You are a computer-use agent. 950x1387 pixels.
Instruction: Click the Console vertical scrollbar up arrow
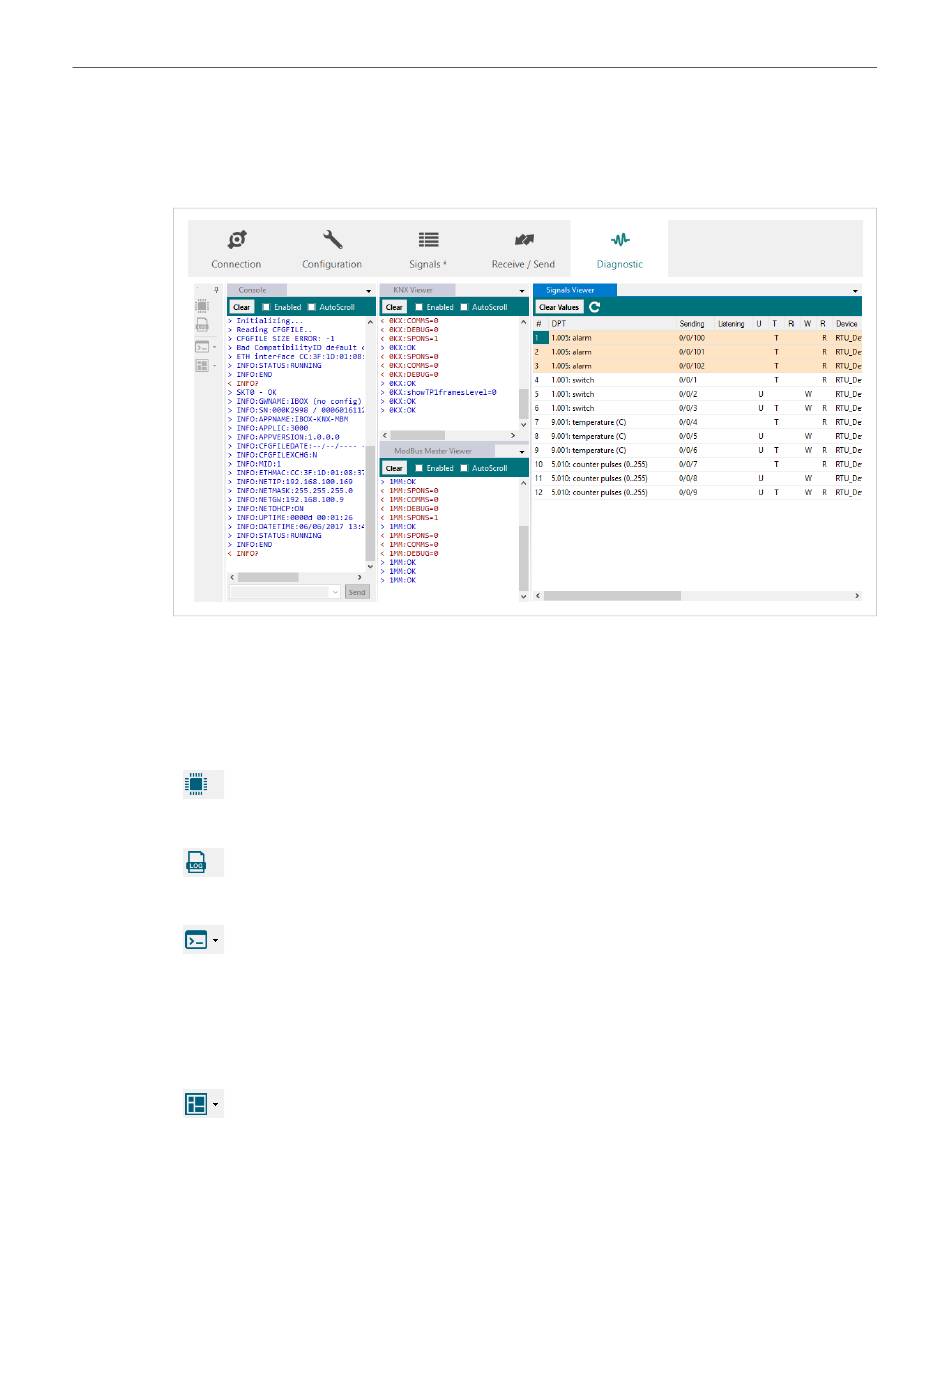tap(370, 323)
